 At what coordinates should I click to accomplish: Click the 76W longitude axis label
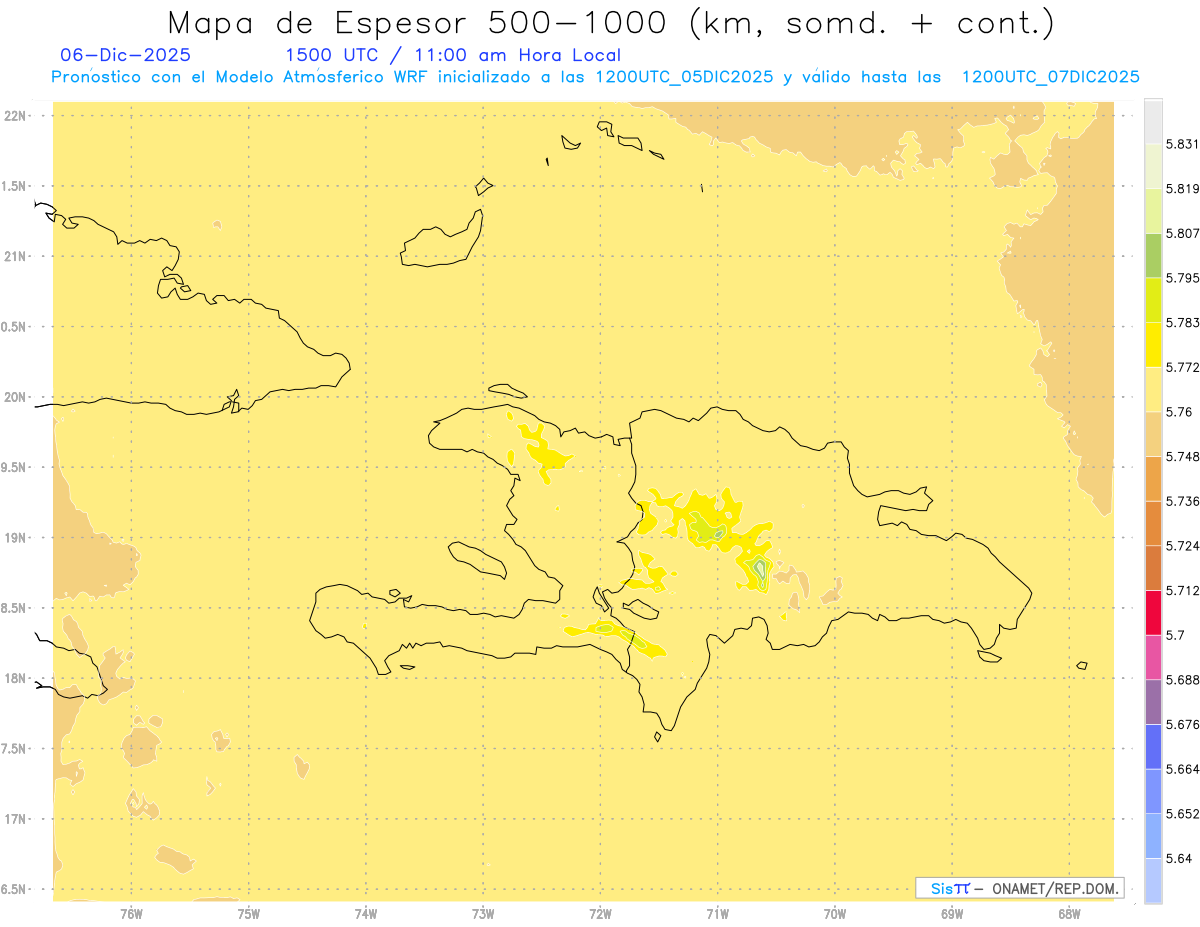pyautogui.click(x=131, y=914)
